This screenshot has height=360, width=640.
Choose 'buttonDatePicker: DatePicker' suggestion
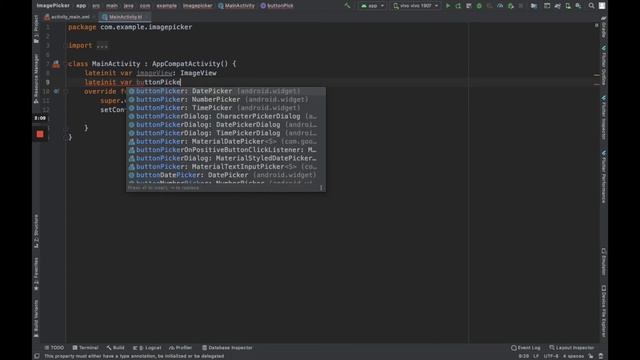click(226, 175)
